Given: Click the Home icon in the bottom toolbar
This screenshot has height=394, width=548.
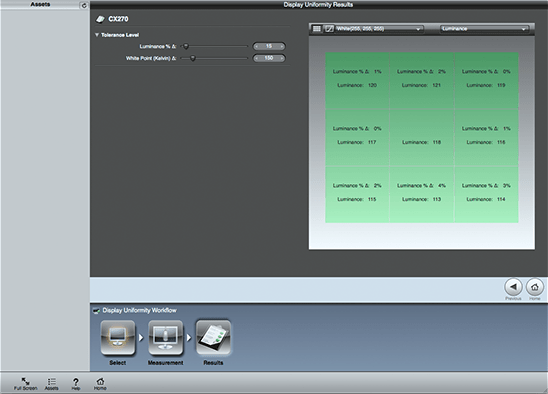Looking at the screenshot, I should pyautogui.click(x=100, y=384).
